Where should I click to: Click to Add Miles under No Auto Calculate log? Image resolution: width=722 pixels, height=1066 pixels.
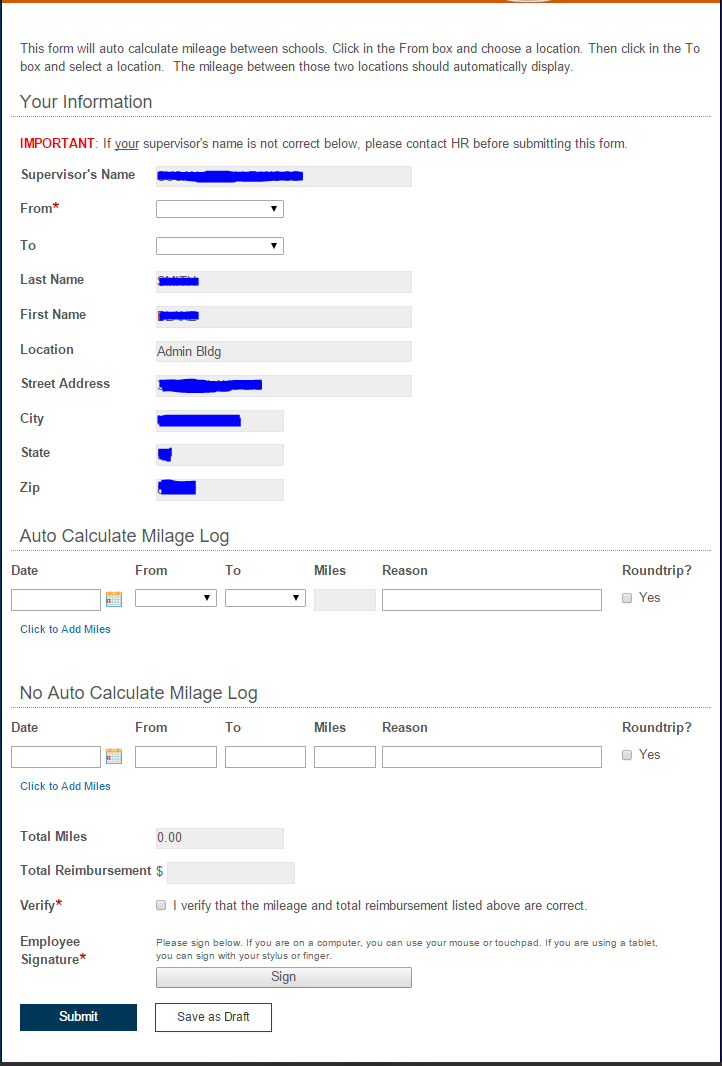coord(66,786)
